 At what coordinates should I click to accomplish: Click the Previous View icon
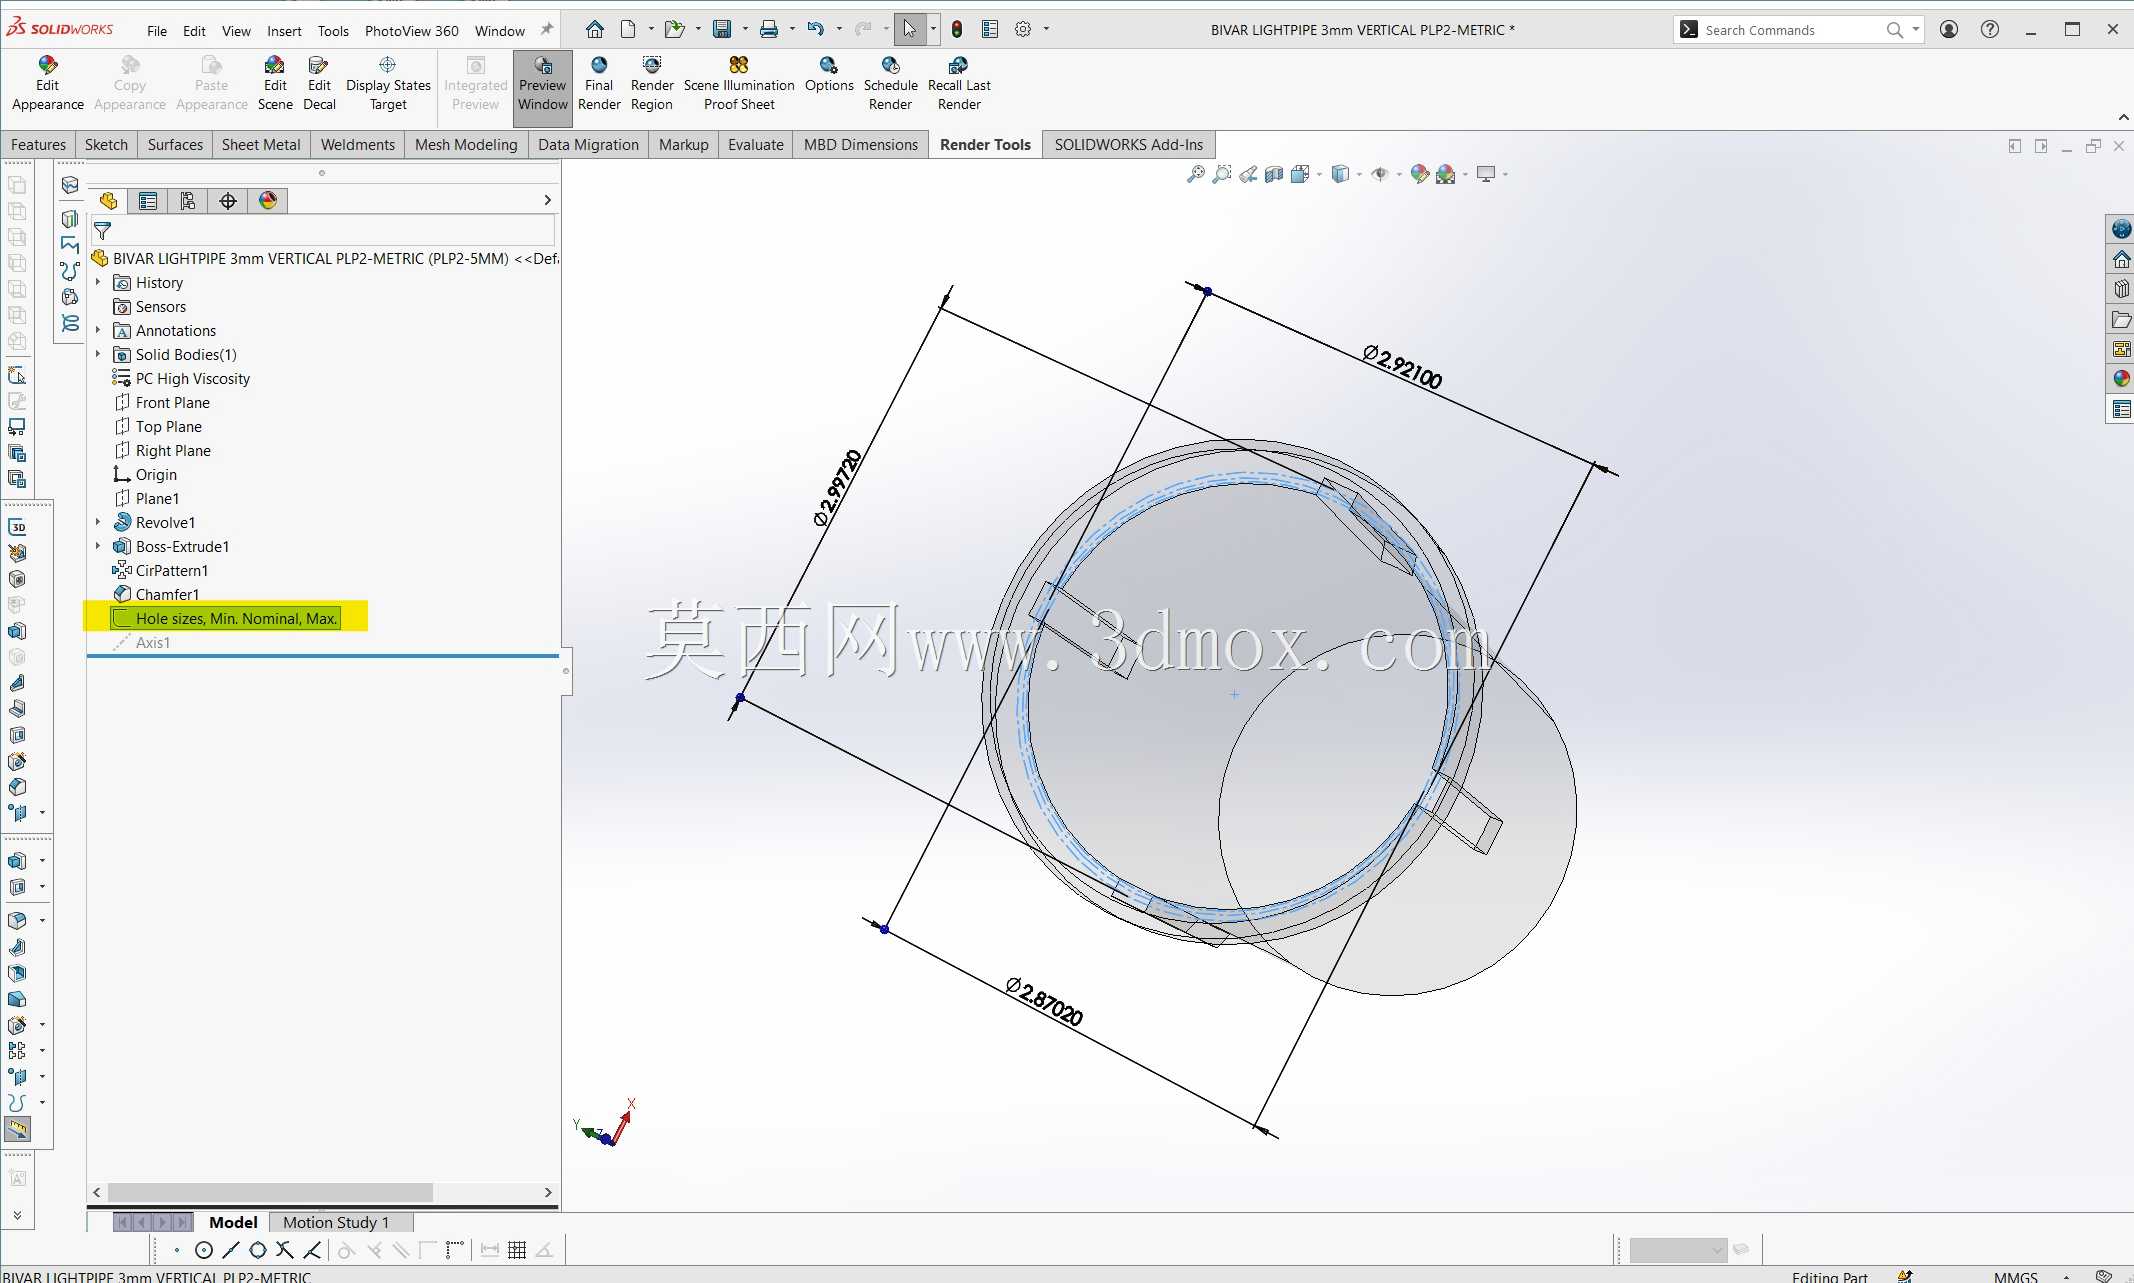point(1247,174)
